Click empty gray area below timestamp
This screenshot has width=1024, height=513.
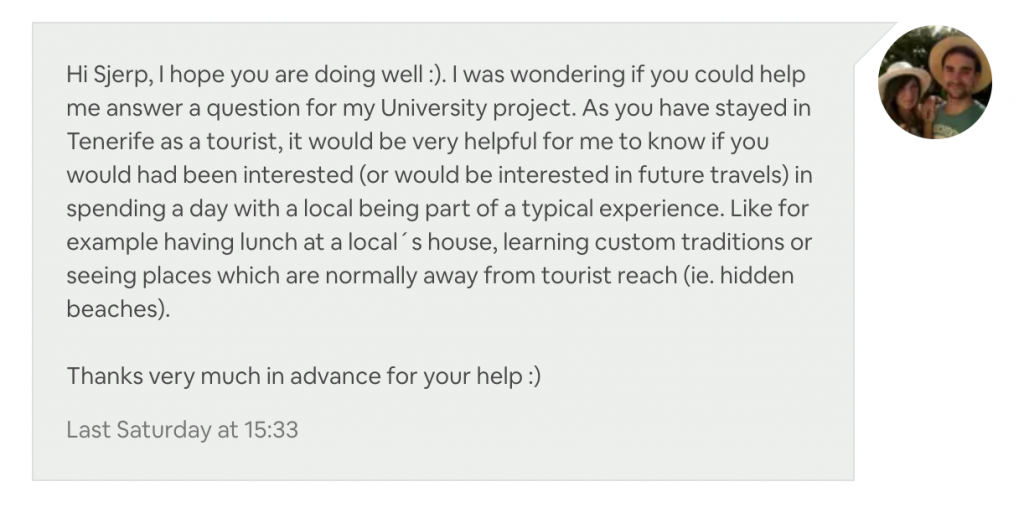(x=443, y=461)
